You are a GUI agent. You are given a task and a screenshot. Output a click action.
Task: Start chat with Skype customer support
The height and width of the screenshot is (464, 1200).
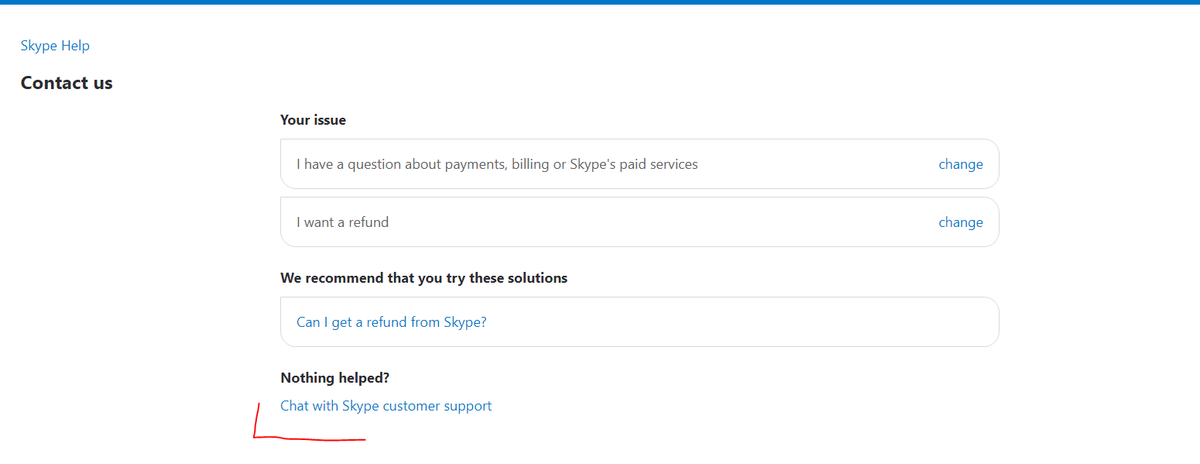[x=386, y=406]
